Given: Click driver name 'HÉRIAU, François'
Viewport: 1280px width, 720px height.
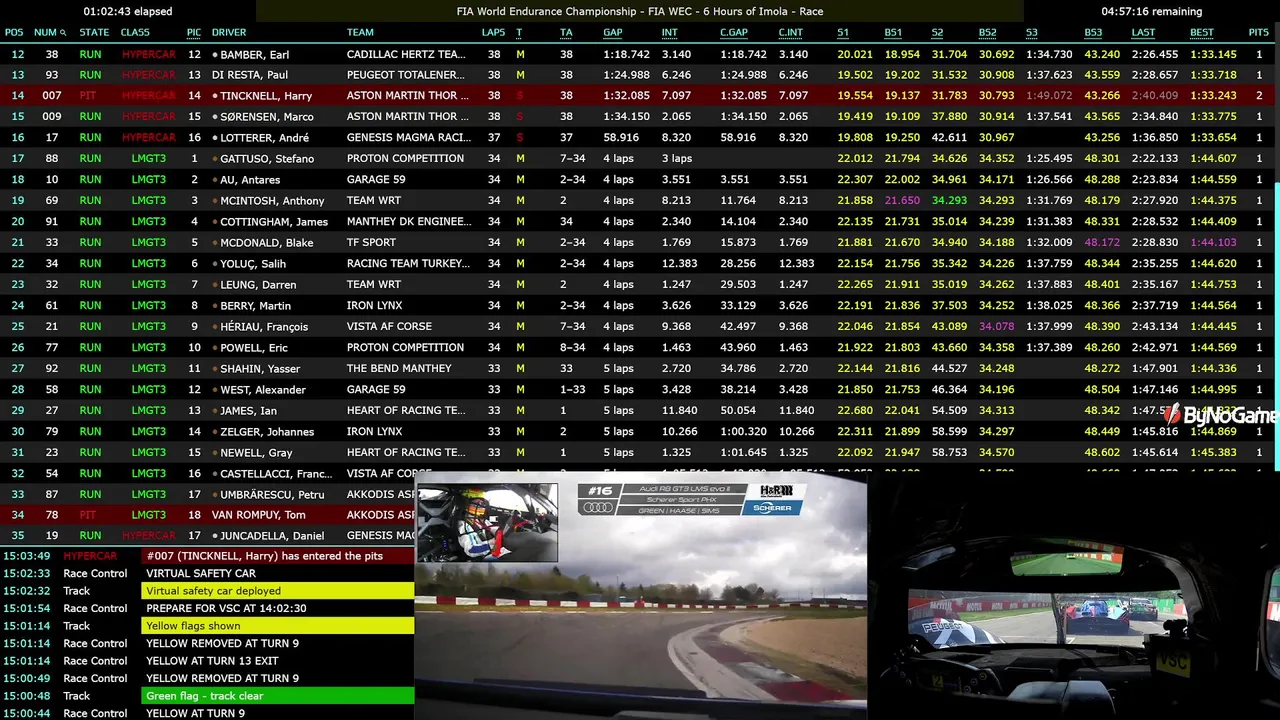Looking at the screenshot, I should [264, 327].
